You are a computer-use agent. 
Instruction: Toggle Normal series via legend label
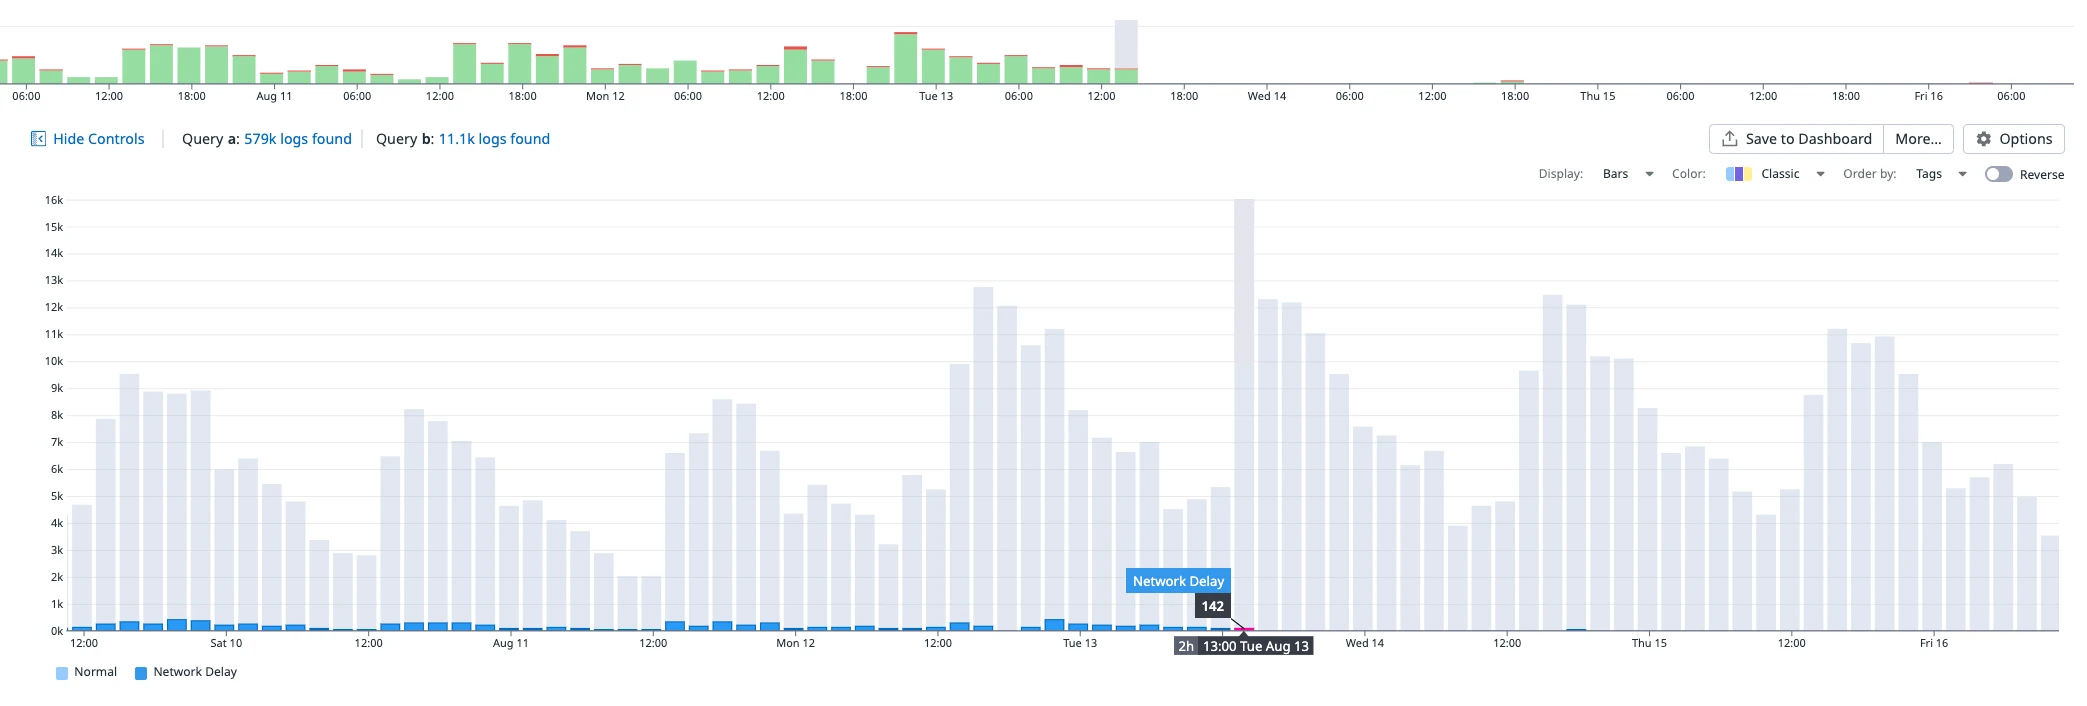click(95, 672)
